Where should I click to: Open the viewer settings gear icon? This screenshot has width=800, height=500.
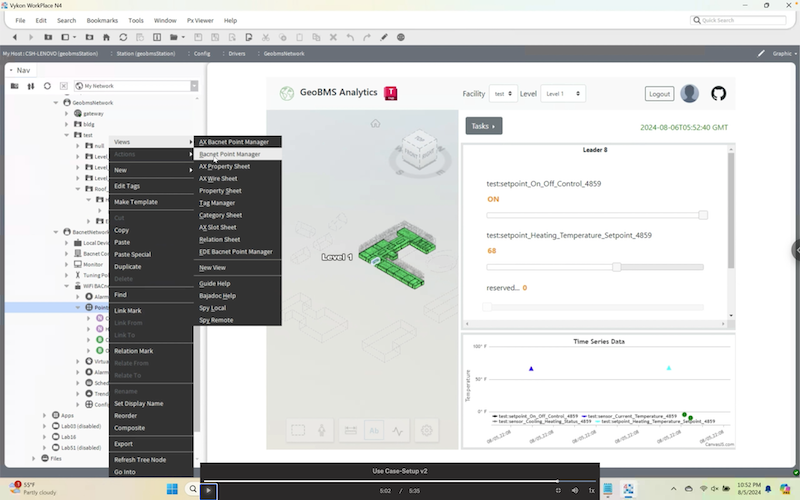point(427,431)
